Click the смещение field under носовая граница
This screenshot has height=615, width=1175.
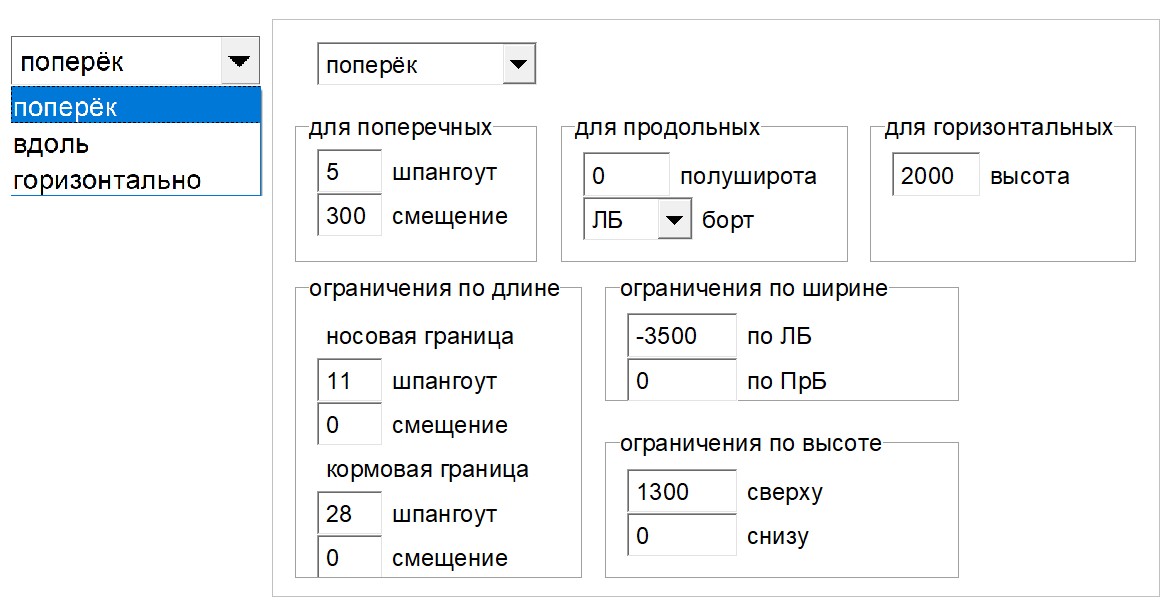[x=349, y=425]
